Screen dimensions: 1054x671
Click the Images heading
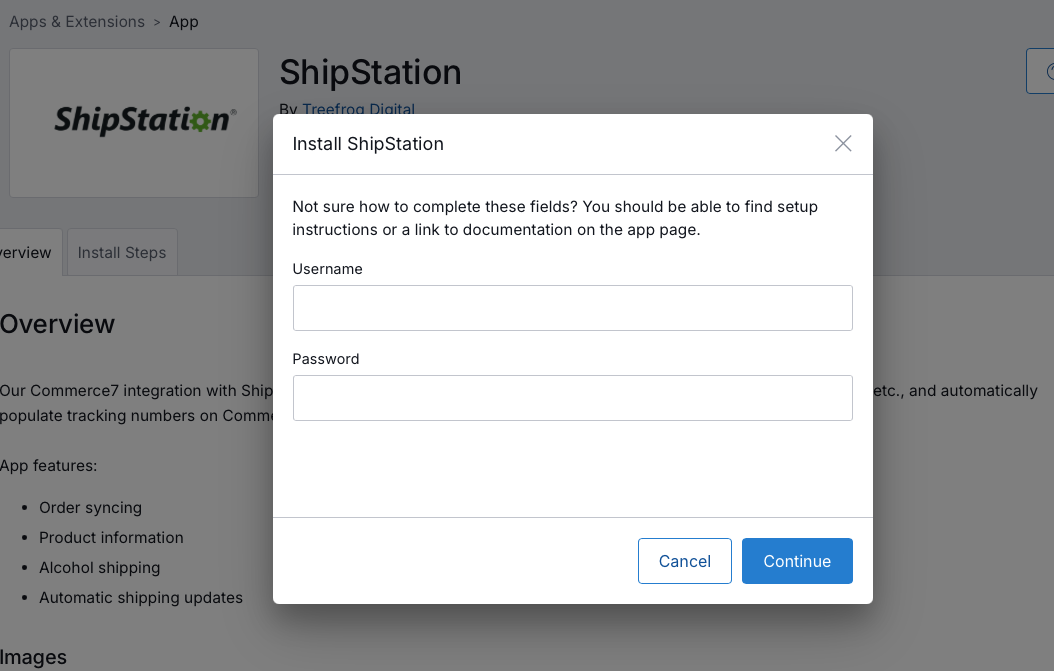tap(33, 657)
